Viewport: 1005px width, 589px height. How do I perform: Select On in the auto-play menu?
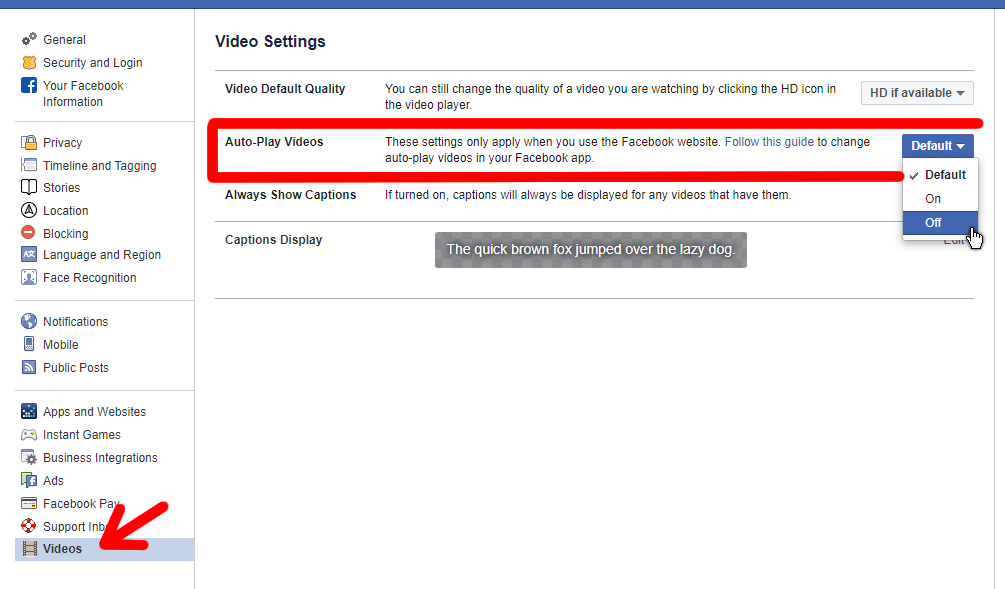coord(940,199)
